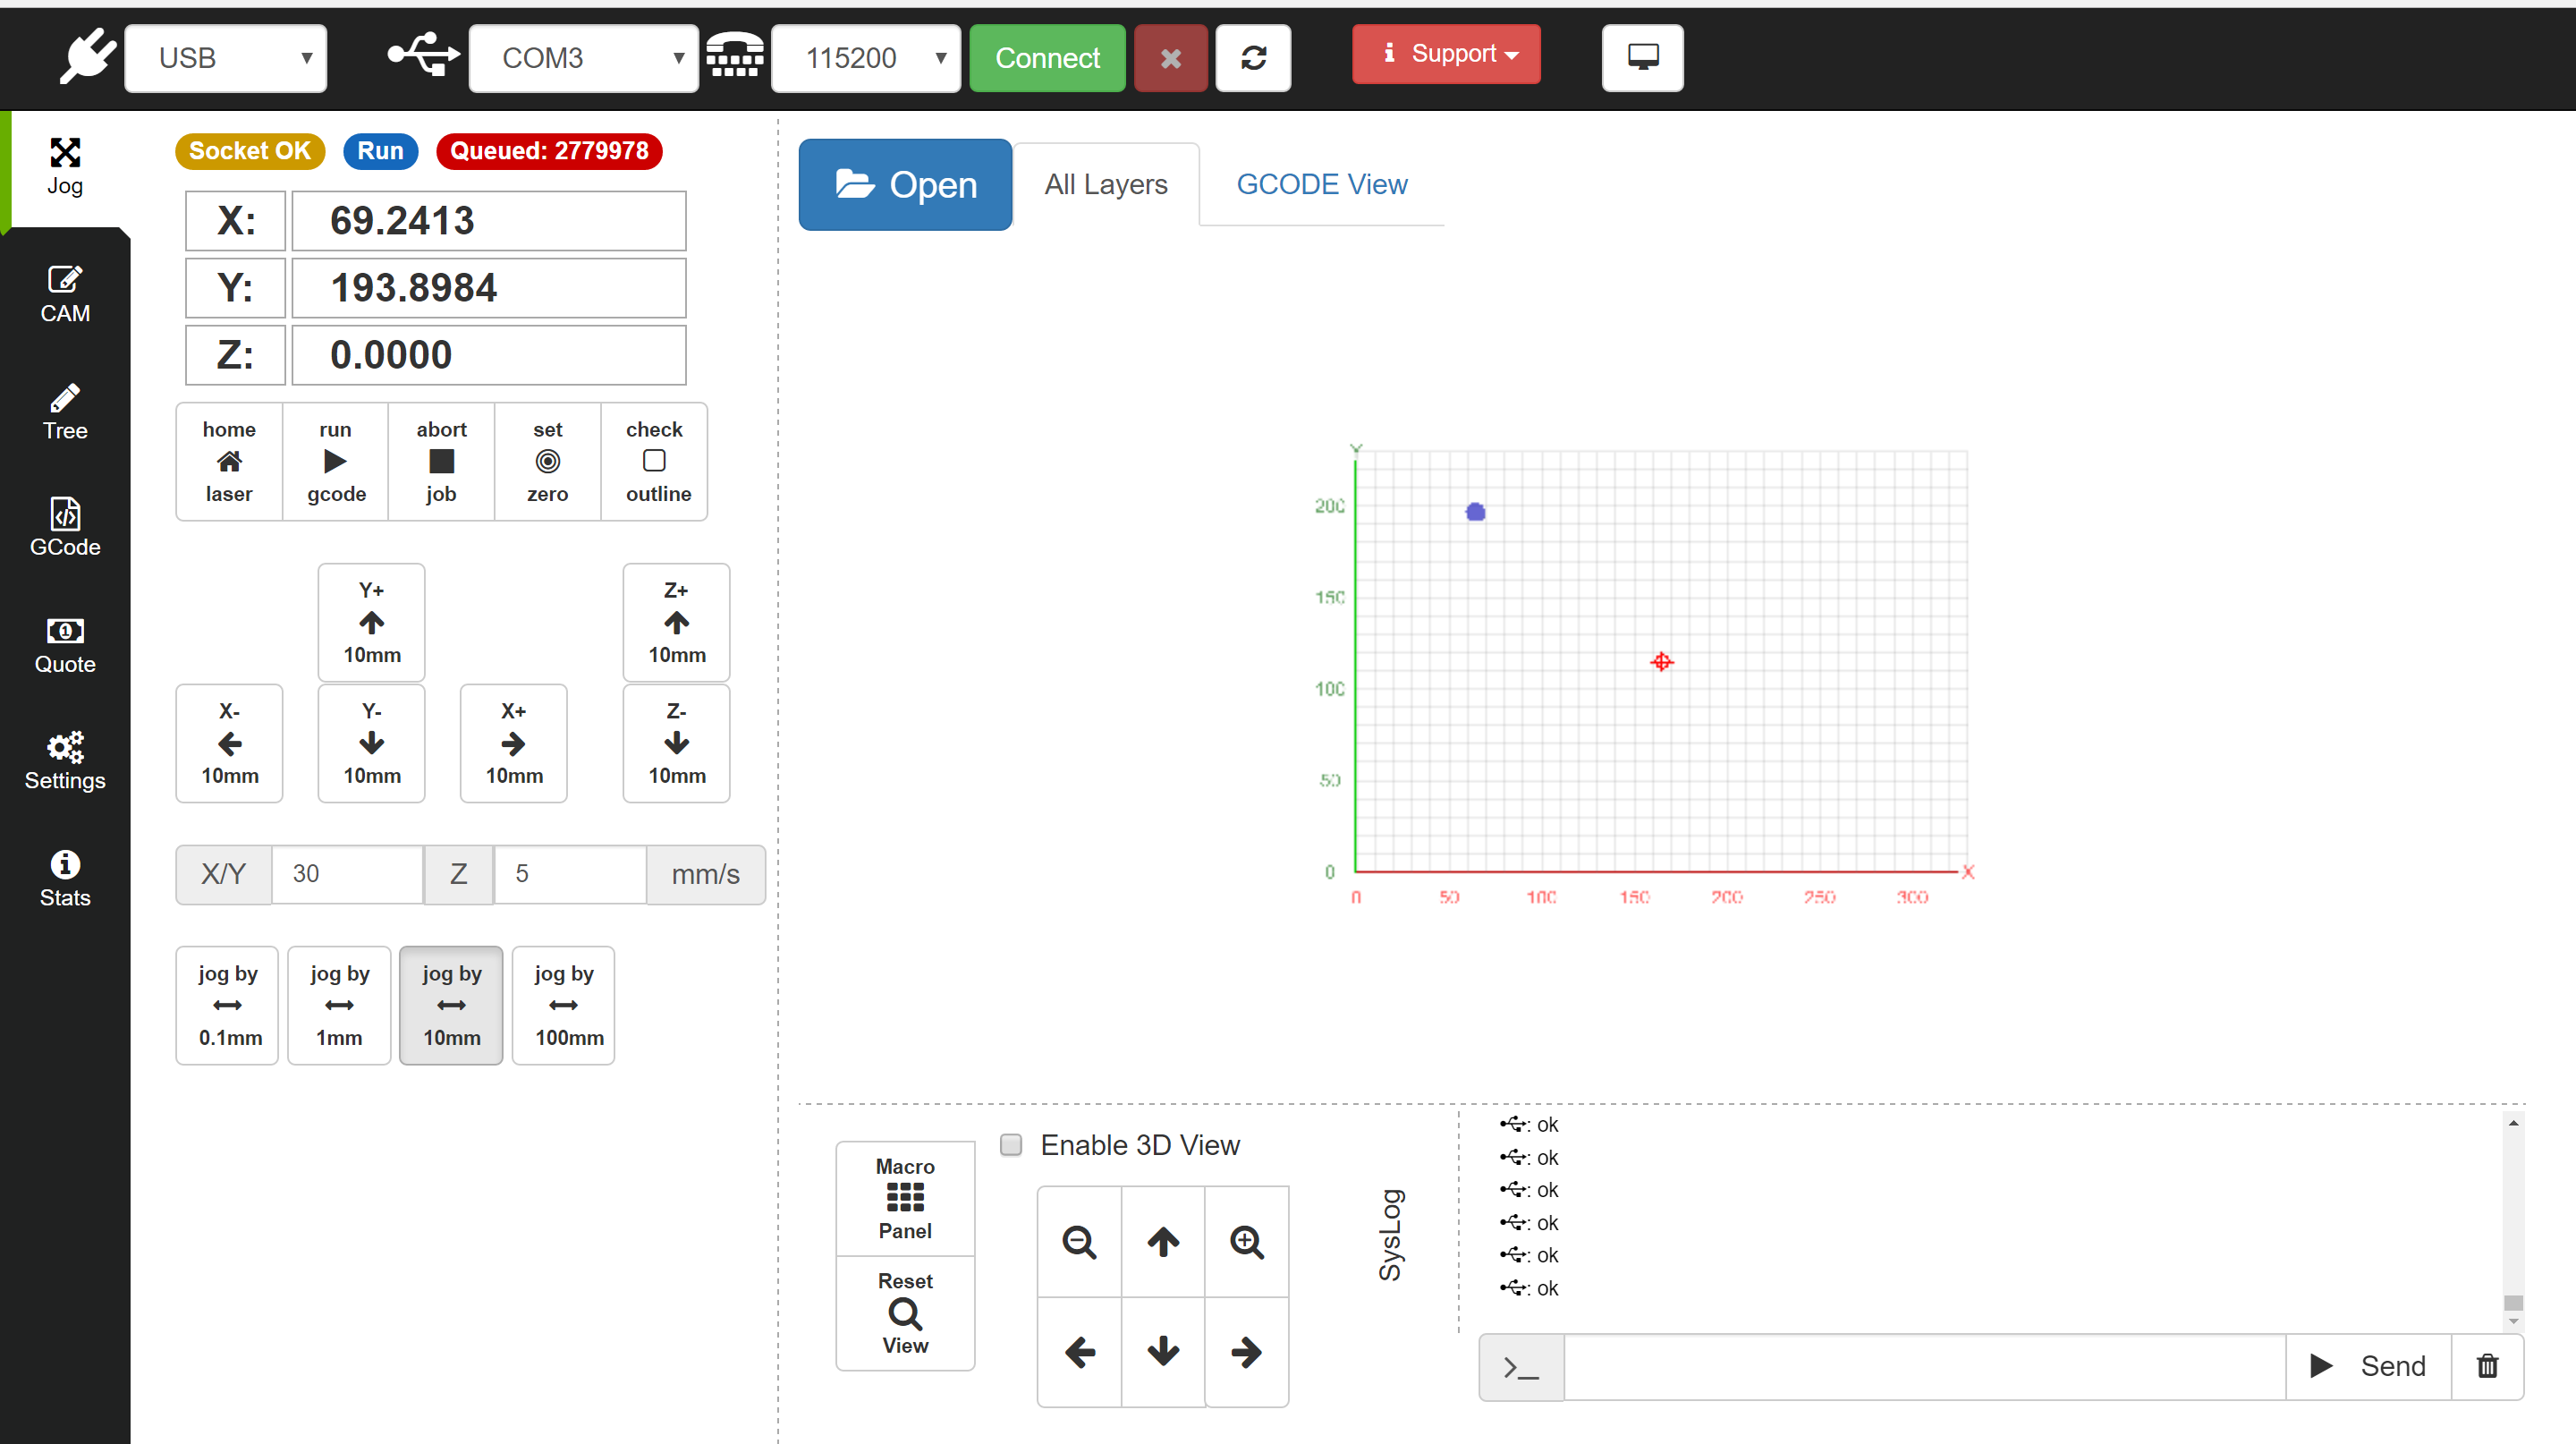Open the CAM sidebar panel
This screenshot has height=1444, width=2576.
(65, 294)
